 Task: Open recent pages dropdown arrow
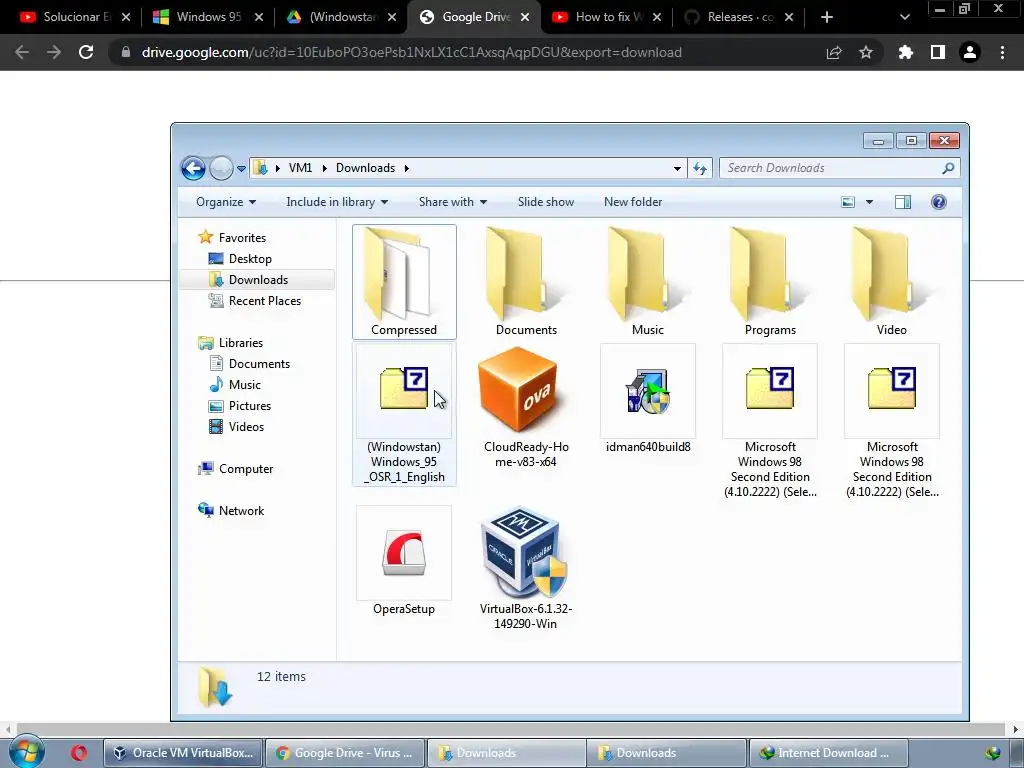coord(241,168)
